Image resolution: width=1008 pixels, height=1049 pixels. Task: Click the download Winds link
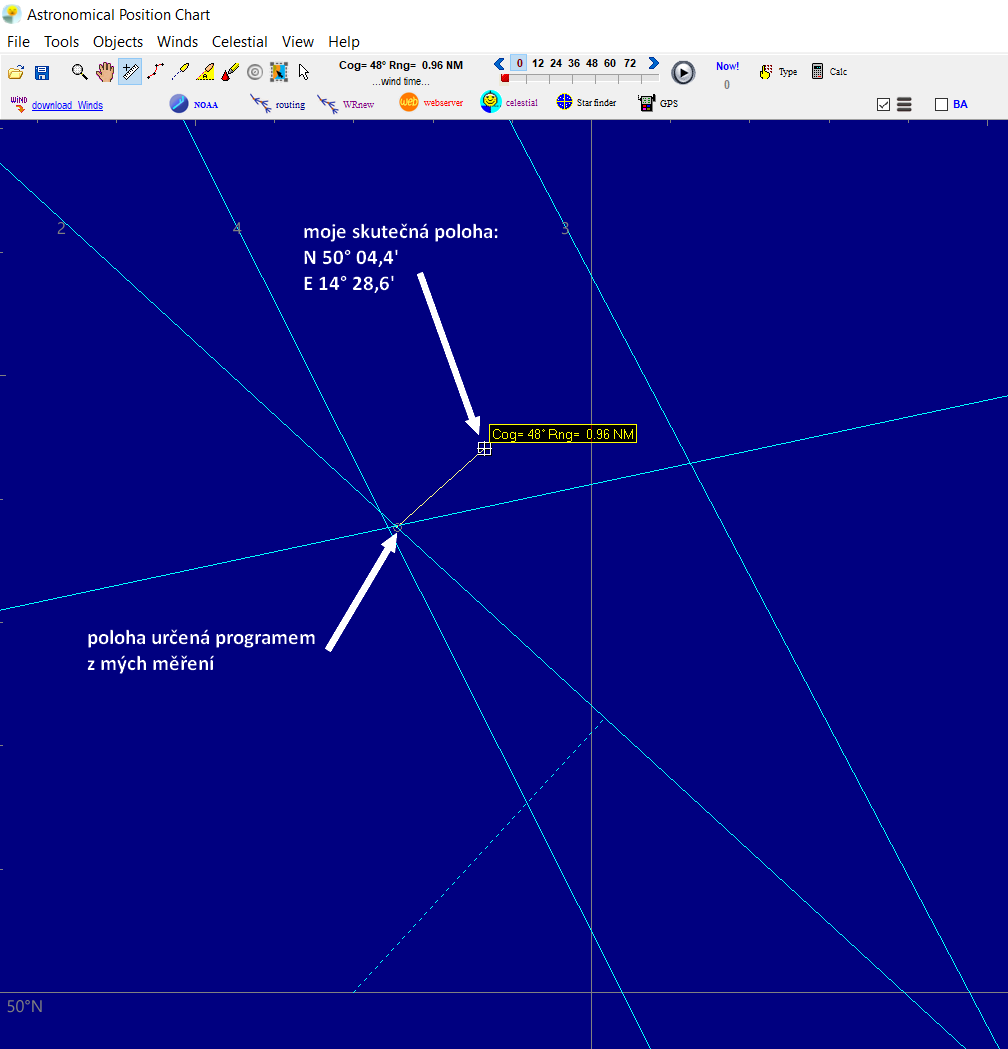coord(66,105)
